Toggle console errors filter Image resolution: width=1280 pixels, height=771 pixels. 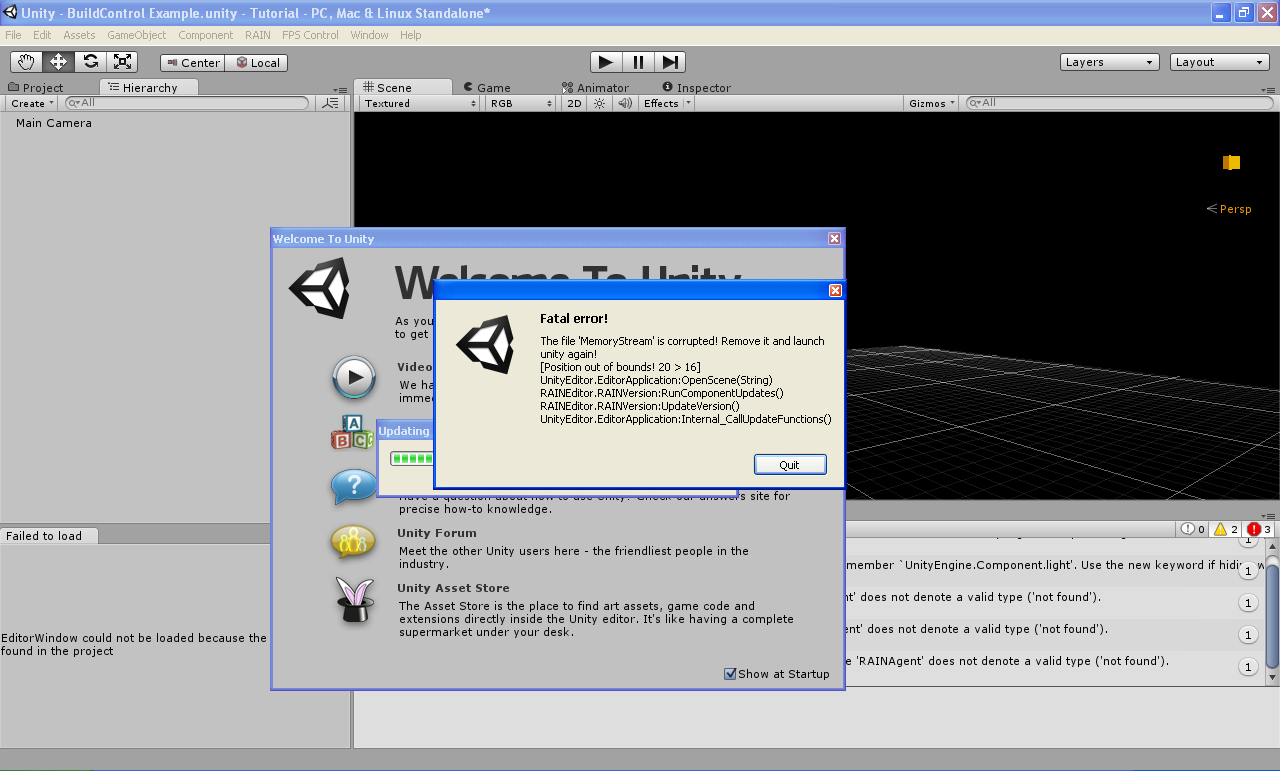point(1259,529)
